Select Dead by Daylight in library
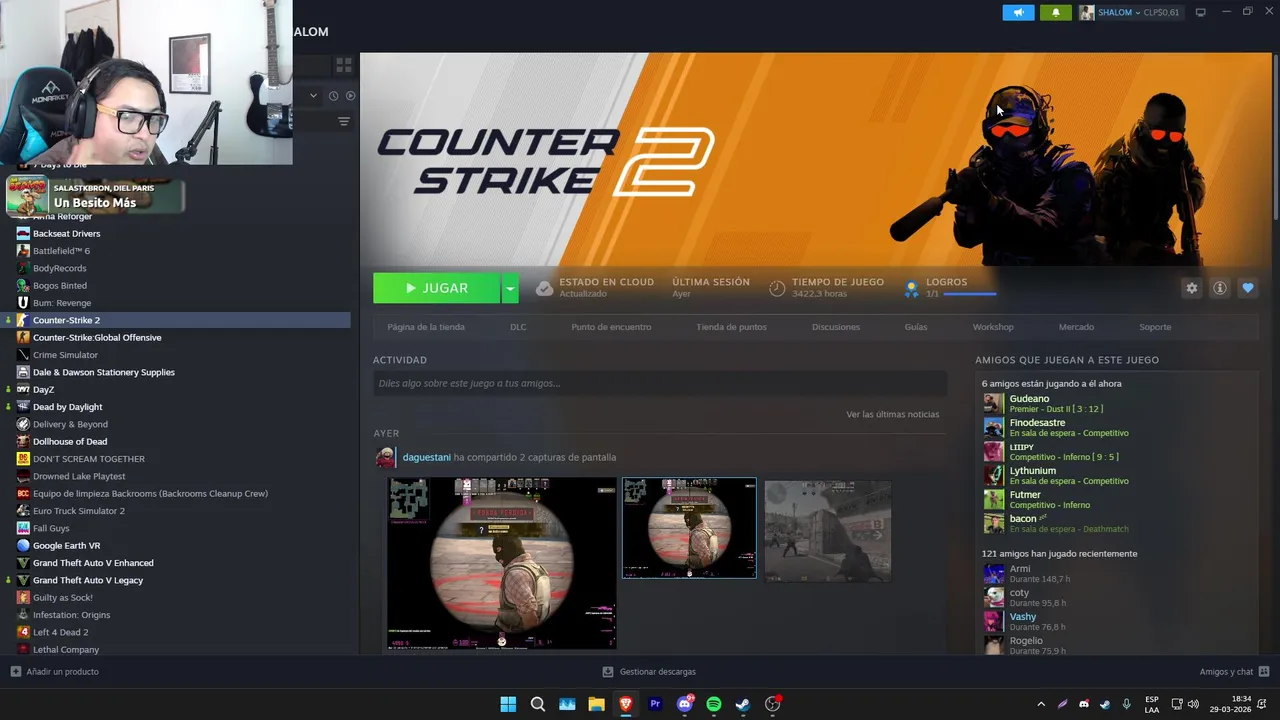The width and height of the screenshot is (1280, 720). point(67,407)
